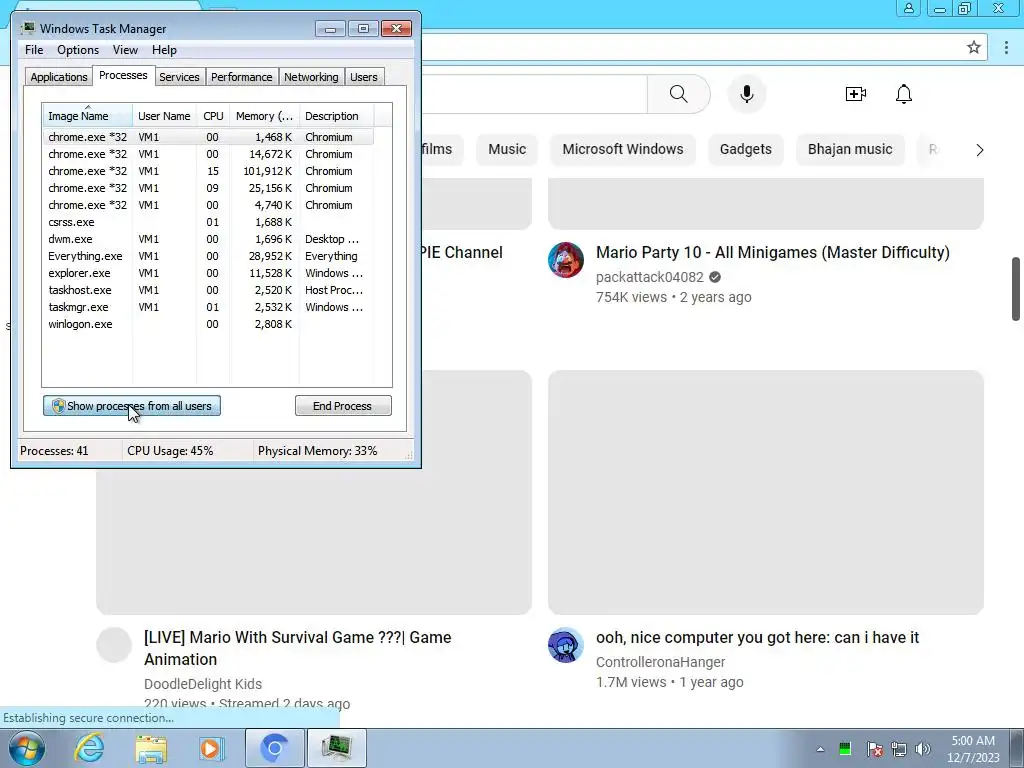
Task: Open Action Center flag tray icon
Action: [x=875, y=749]
